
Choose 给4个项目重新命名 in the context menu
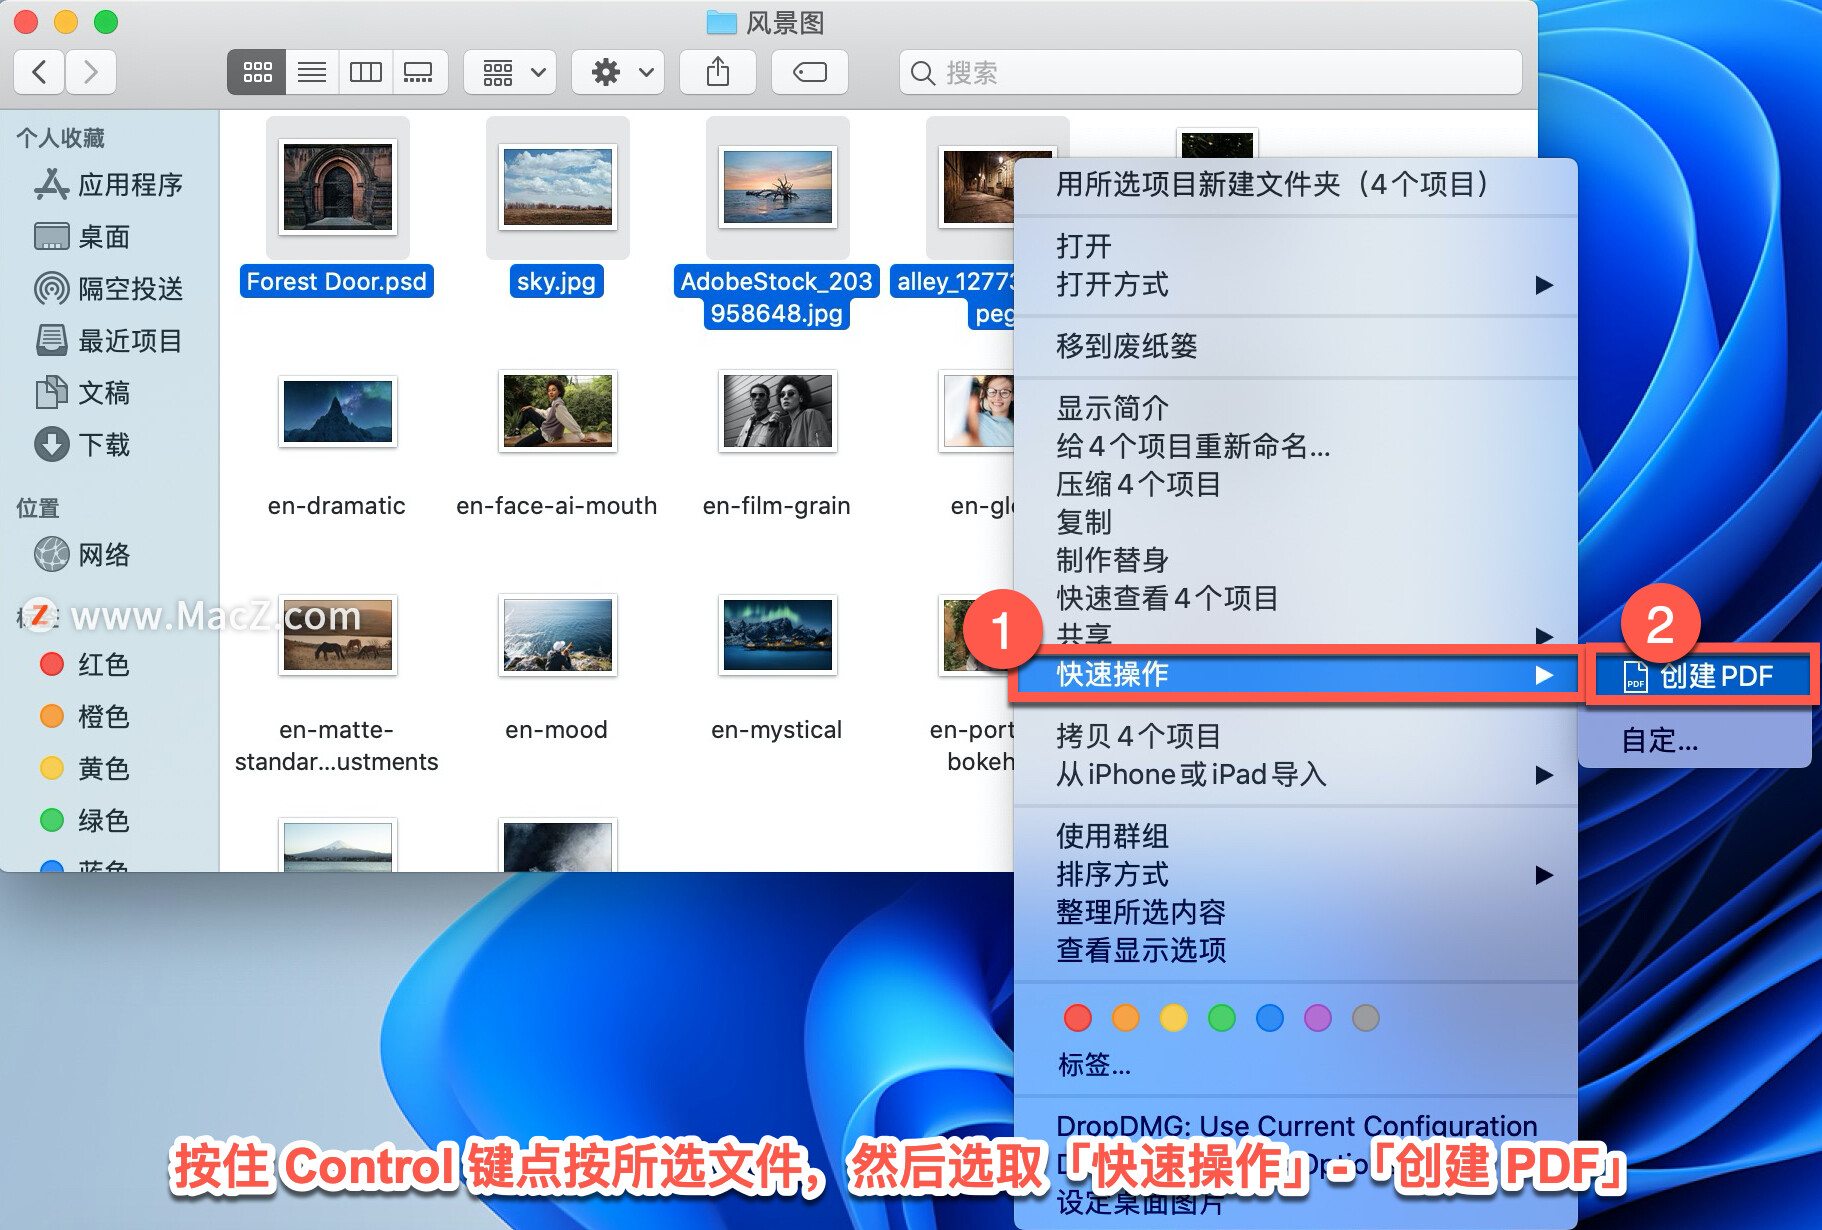[1296, 447]
